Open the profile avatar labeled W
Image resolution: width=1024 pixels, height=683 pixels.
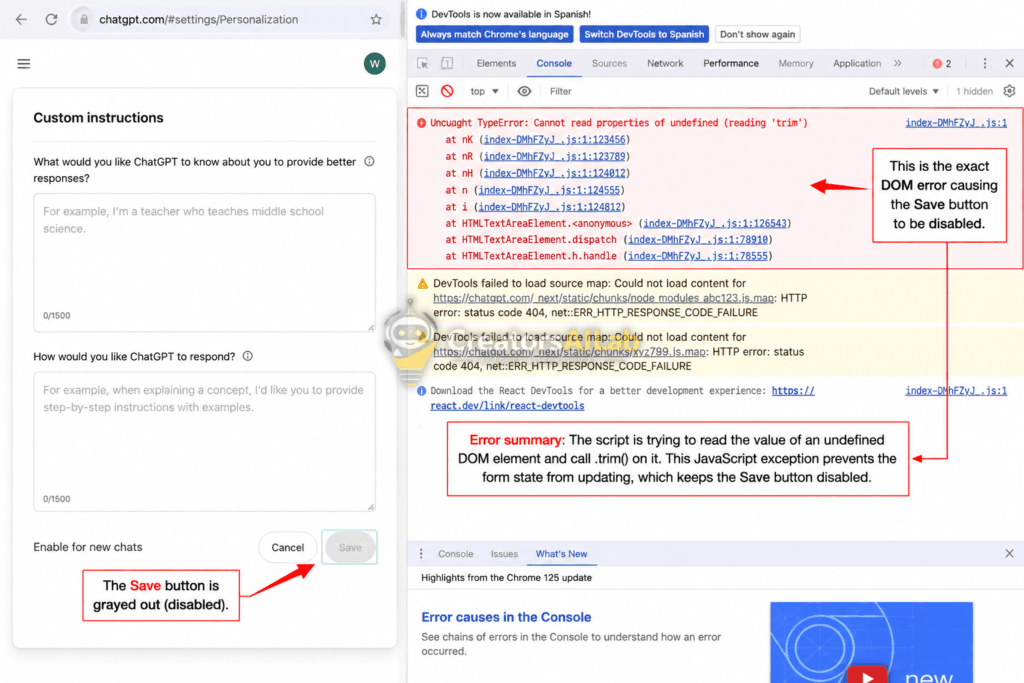374,63
